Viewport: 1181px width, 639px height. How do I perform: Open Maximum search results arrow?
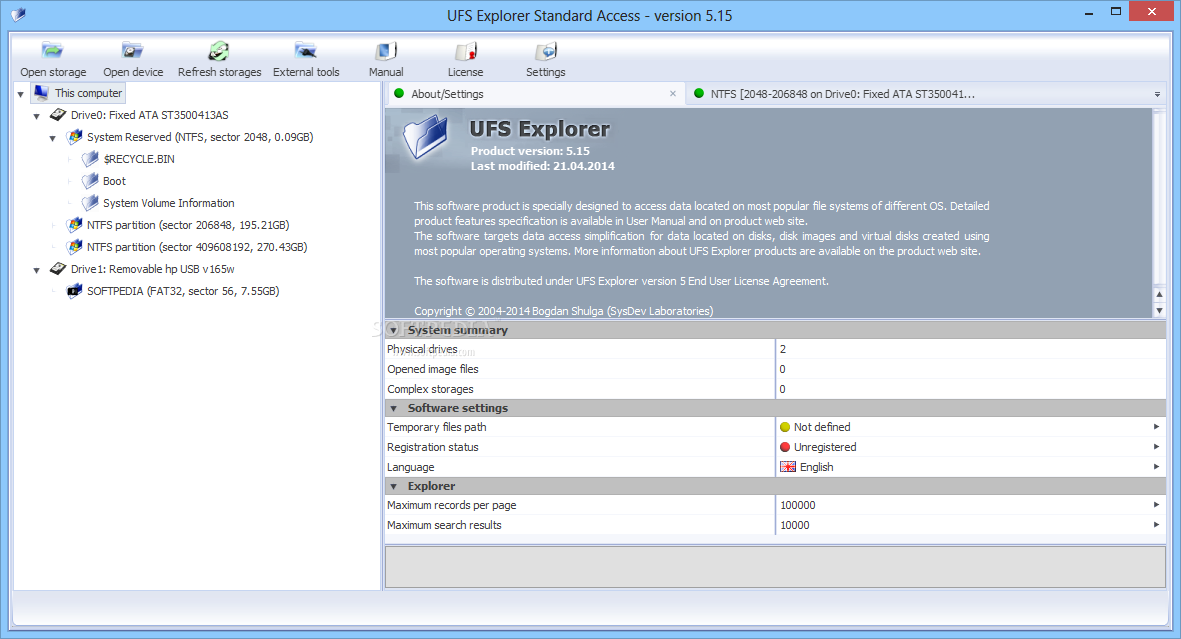click(1156, 524)
